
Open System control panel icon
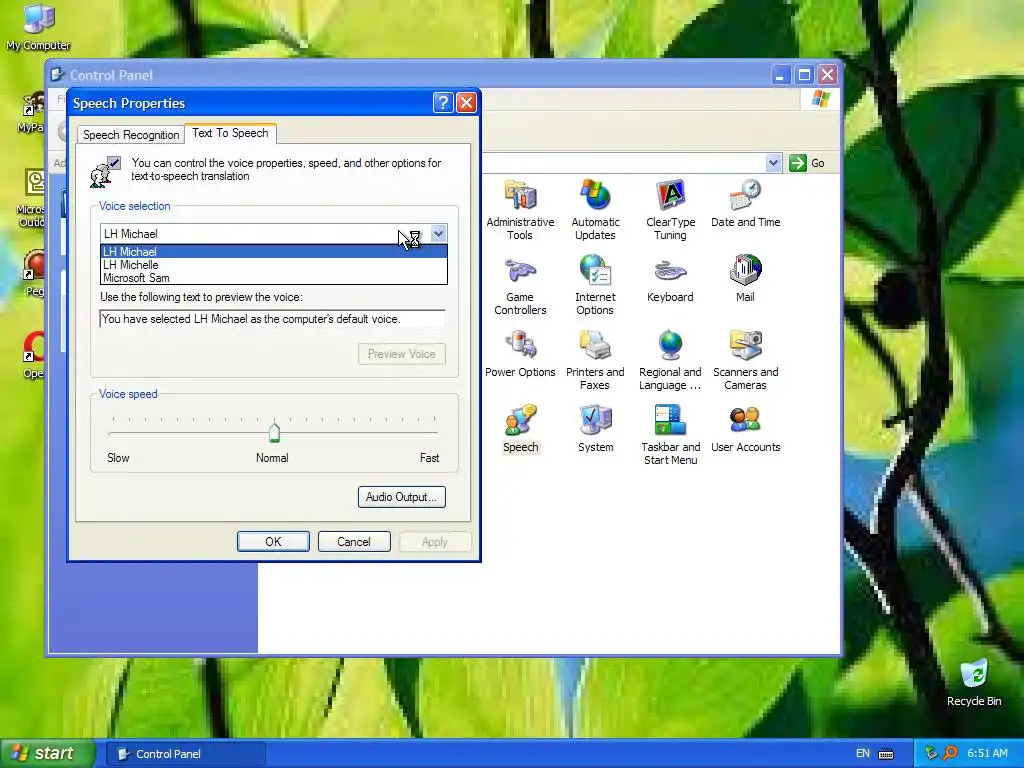pyautogui.click(x=595, y=429)
